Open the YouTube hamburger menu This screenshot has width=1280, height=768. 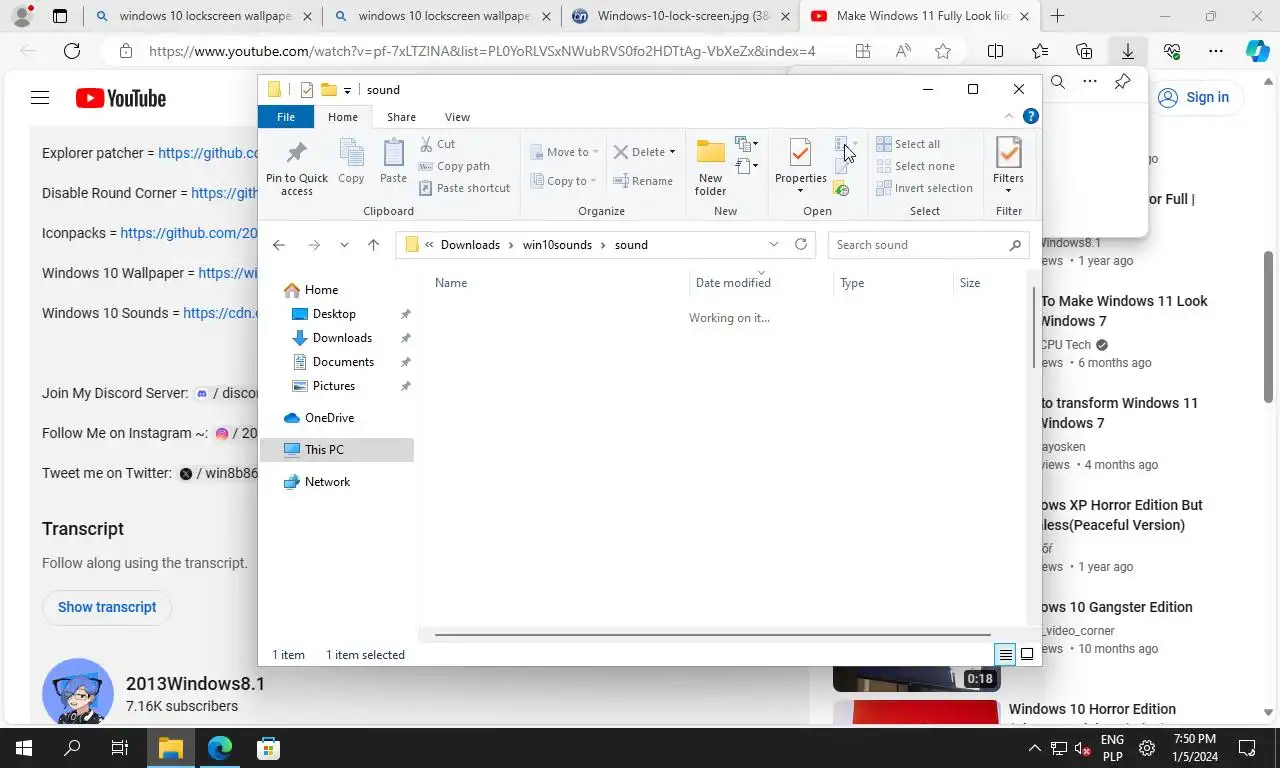point(40,97)
